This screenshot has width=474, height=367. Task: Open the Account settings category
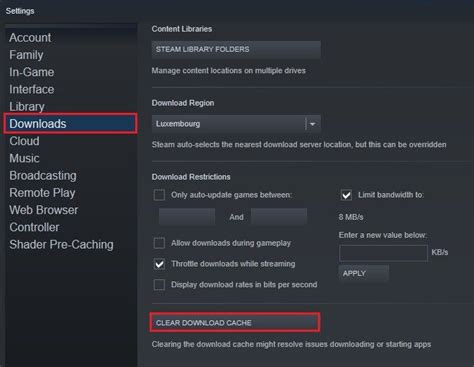point(30,38)
